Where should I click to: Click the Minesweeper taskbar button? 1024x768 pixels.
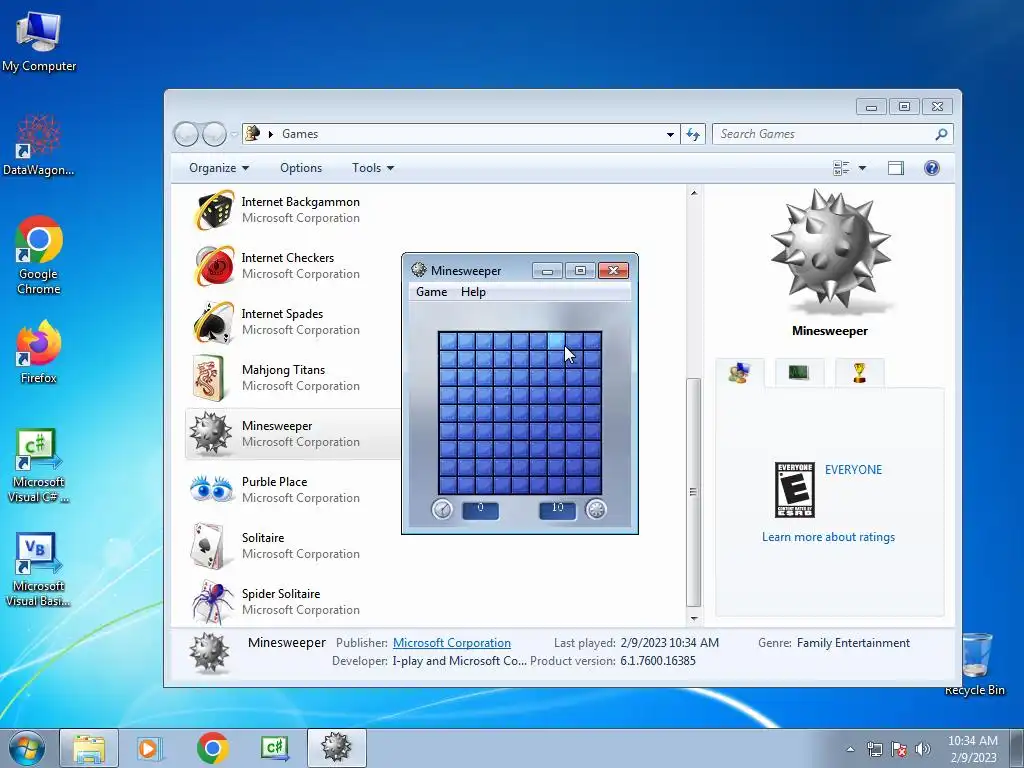coord(337,748)
